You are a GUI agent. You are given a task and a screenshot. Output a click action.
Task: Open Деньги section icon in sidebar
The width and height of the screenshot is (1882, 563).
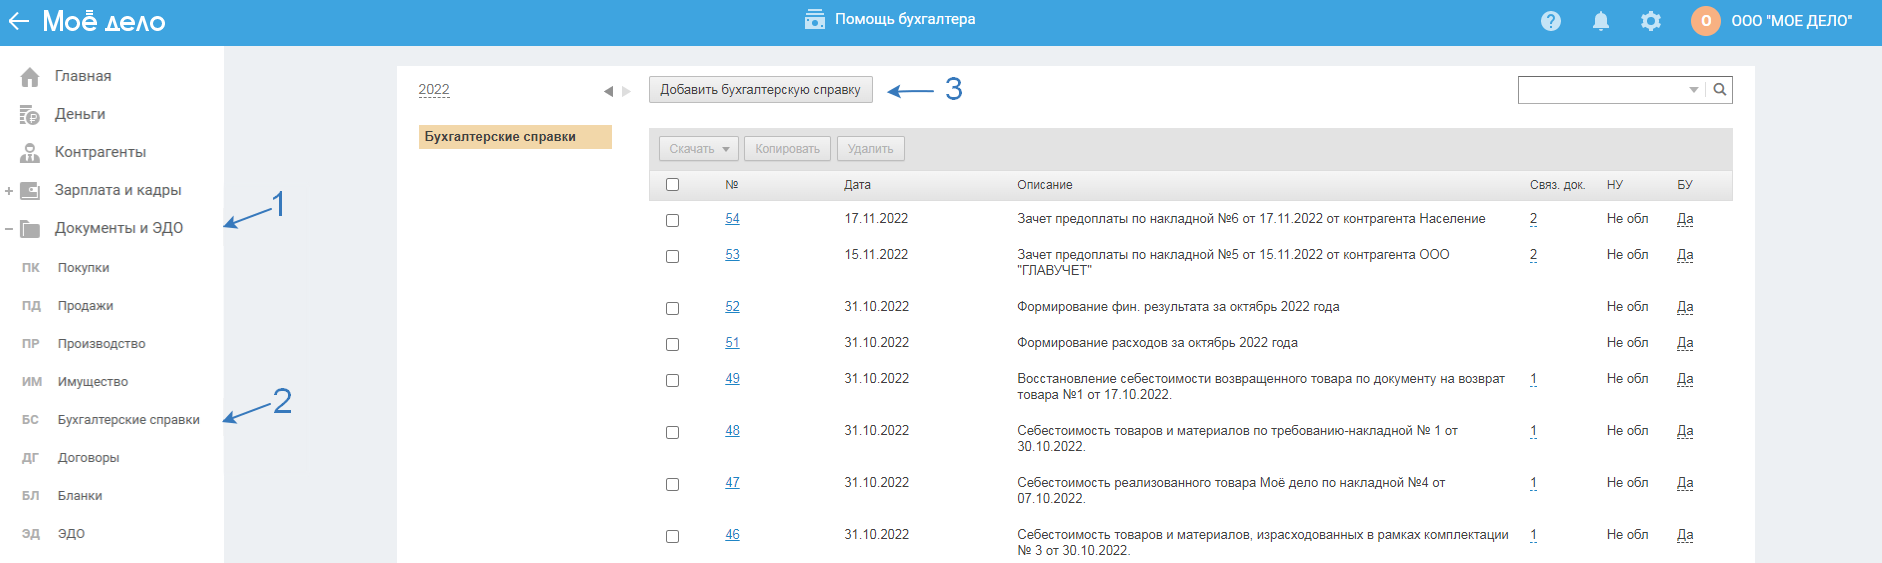pos(30,115)
